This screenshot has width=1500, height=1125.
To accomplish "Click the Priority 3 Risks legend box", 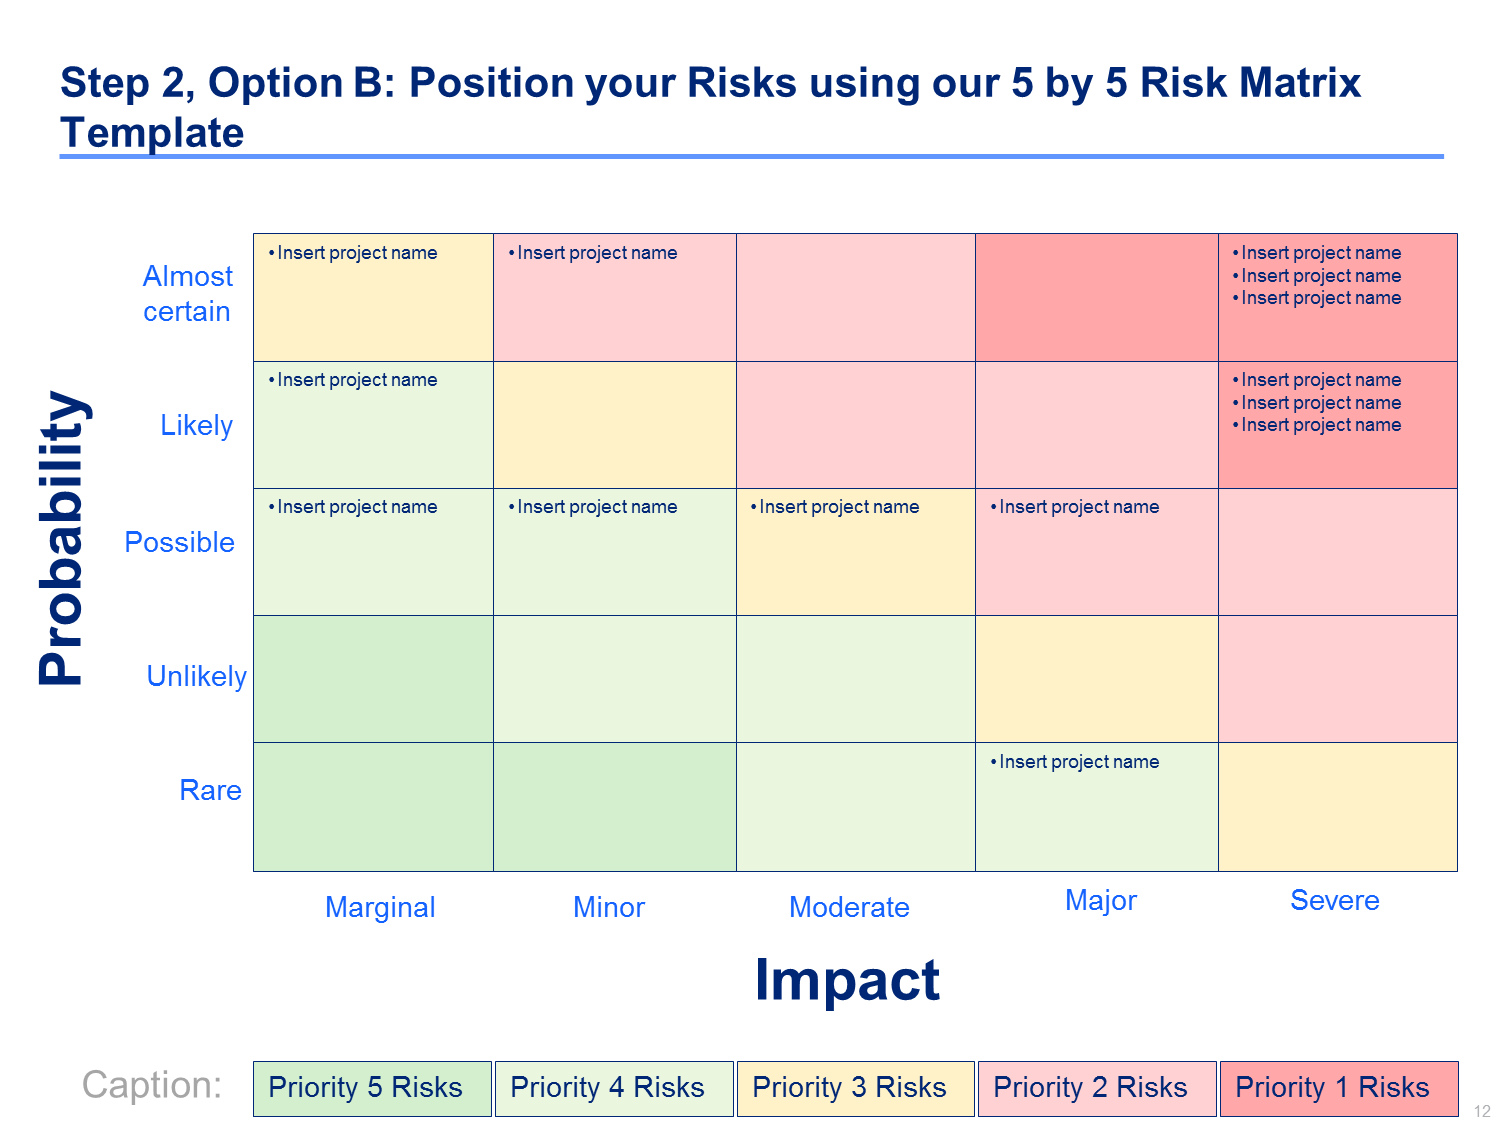I will point(855,1088).
